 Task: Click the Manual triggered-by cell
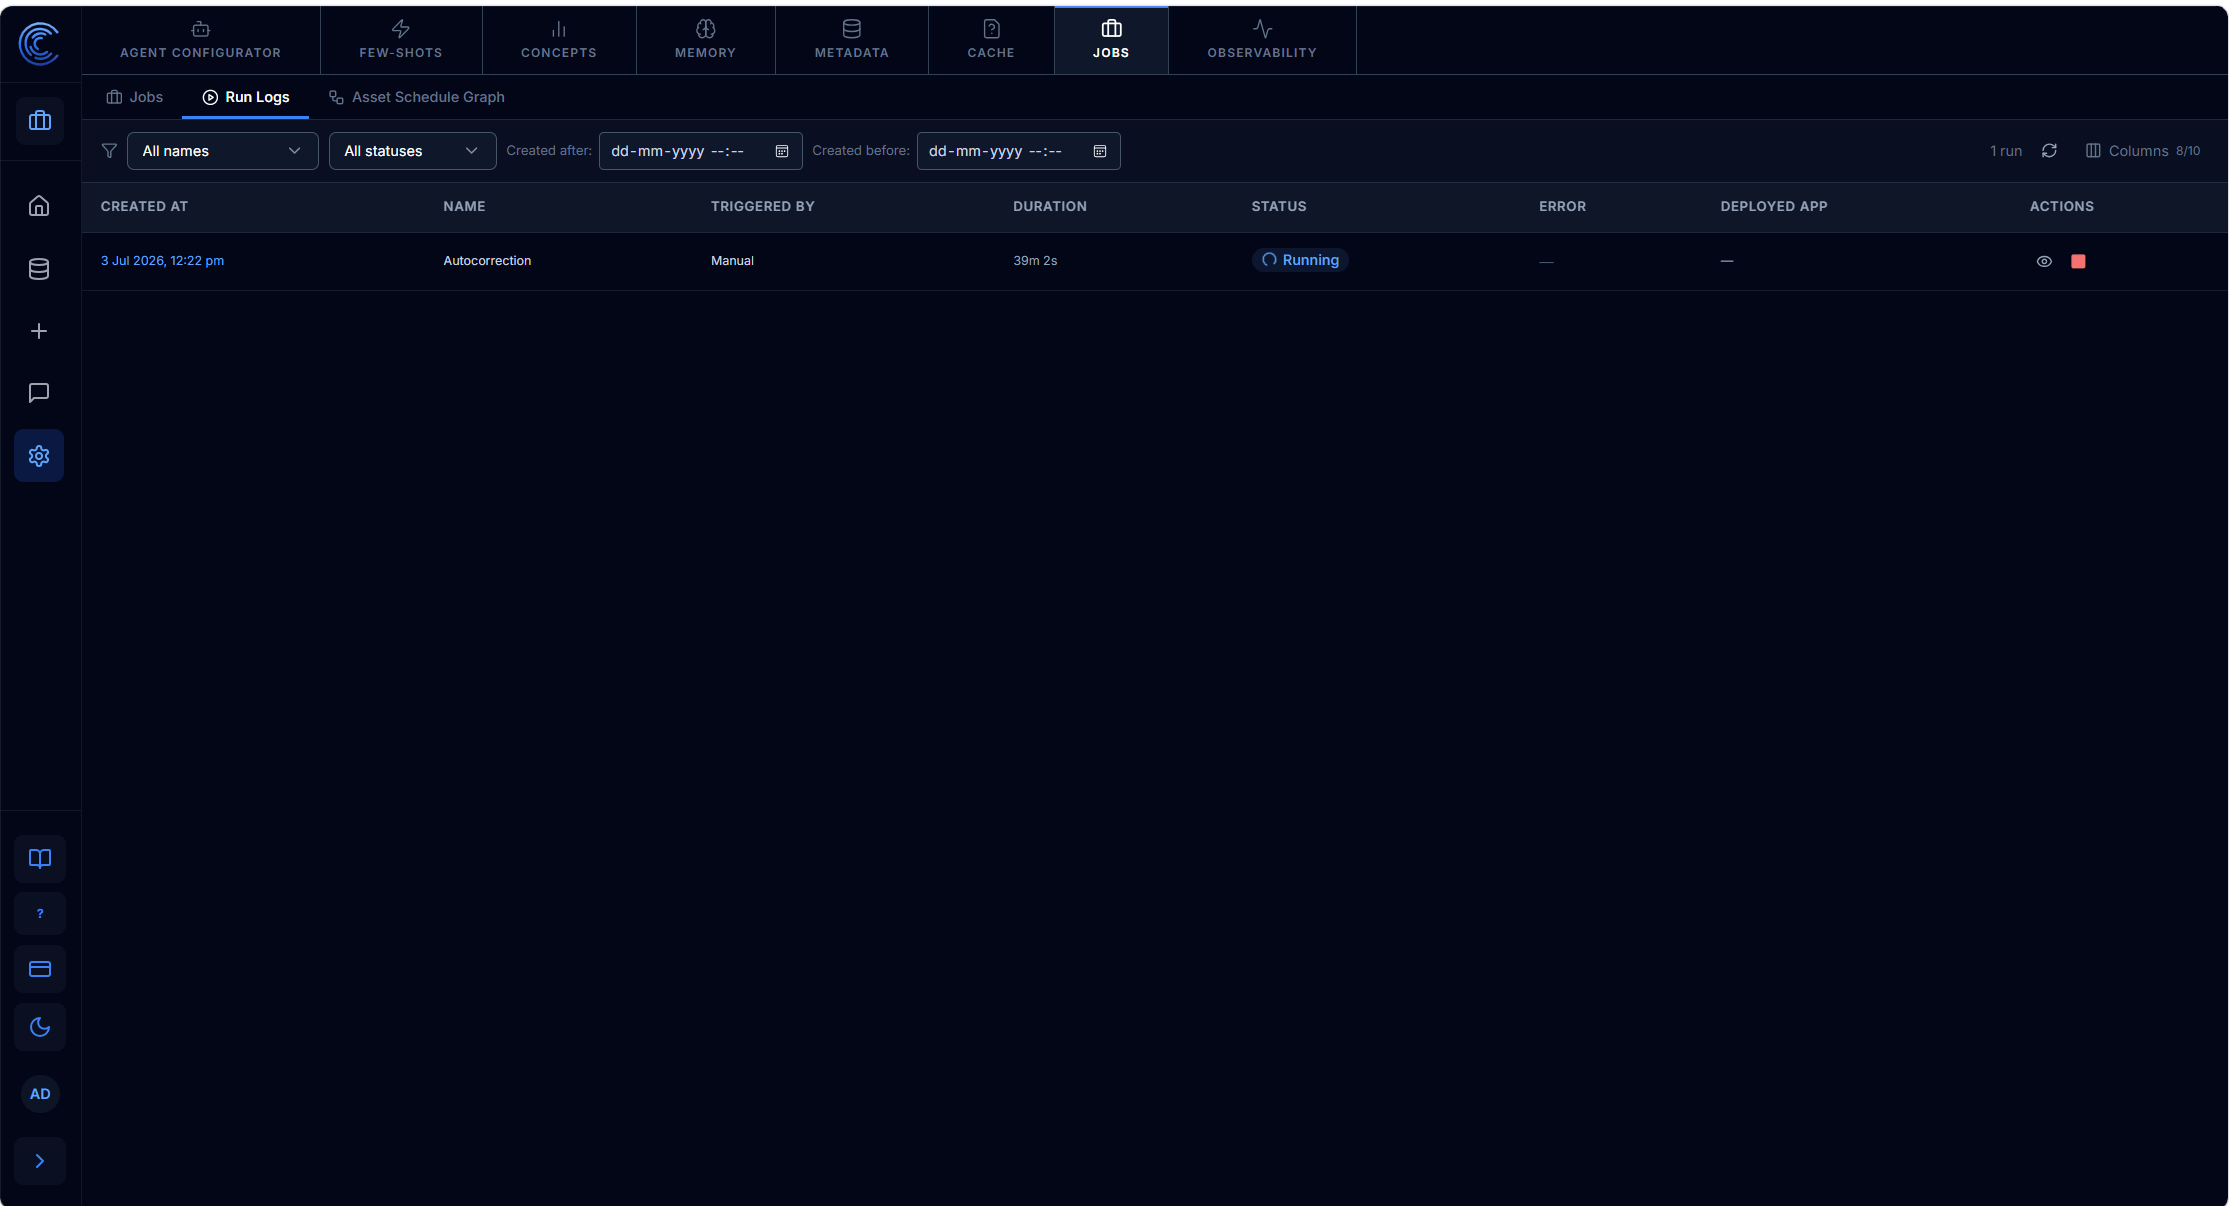(732, 261)
